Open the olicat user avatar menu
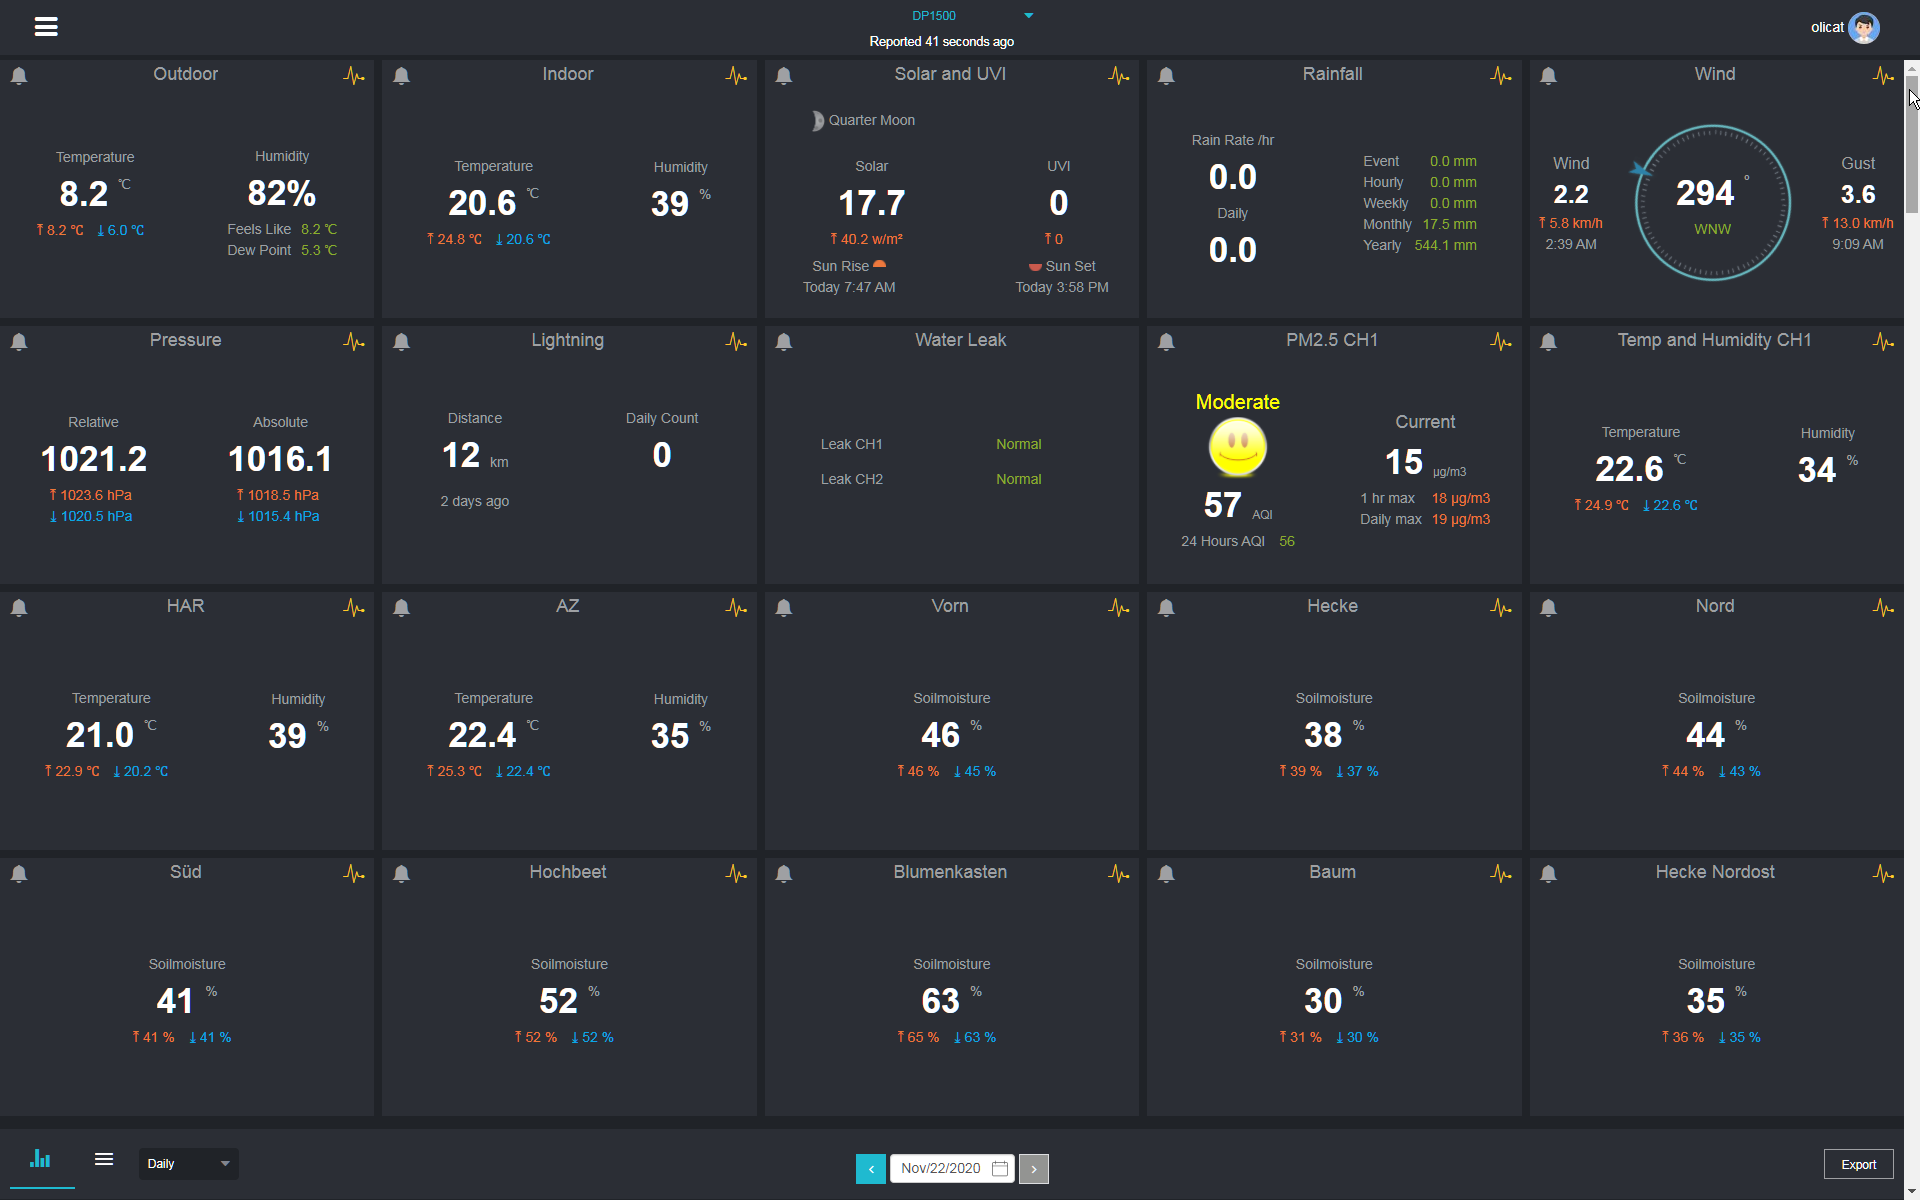This screenshot has width=1920, height=1200. 1864,28
